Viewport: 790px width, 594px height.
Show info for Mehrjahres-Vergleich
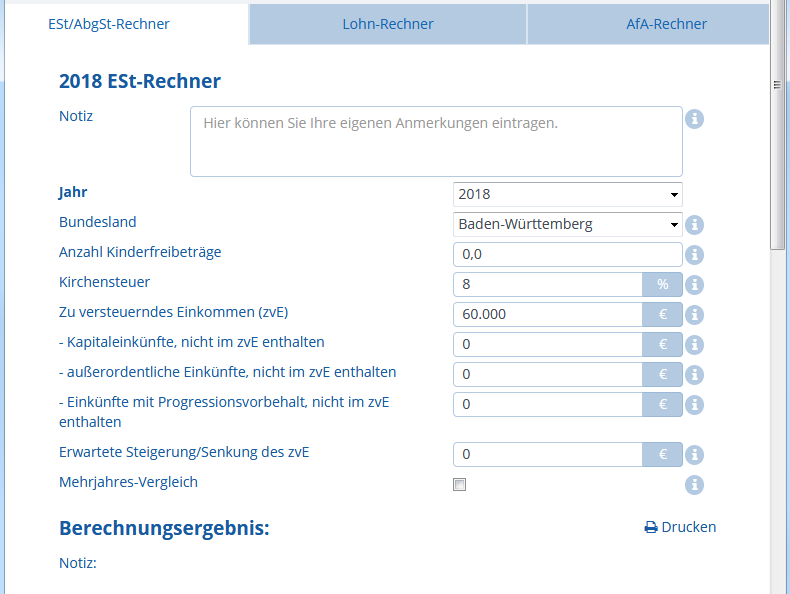click(x=694, y=485)
